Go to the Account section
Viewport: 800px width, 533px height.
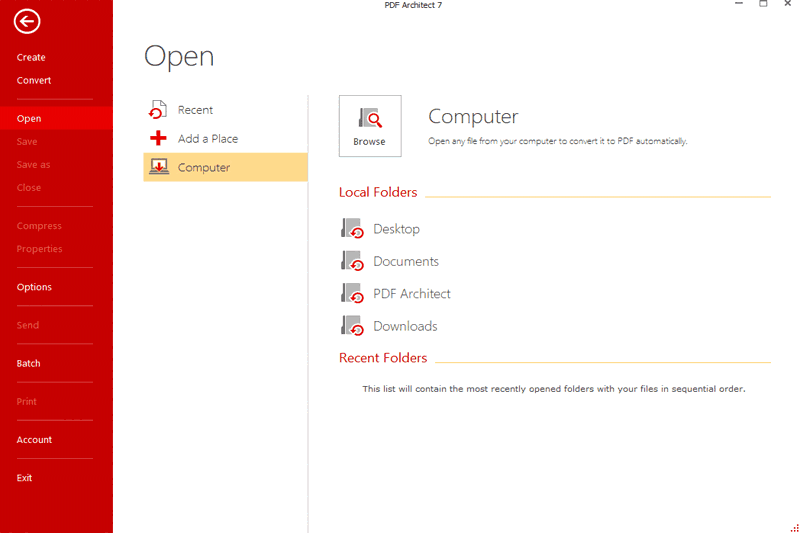34,440
